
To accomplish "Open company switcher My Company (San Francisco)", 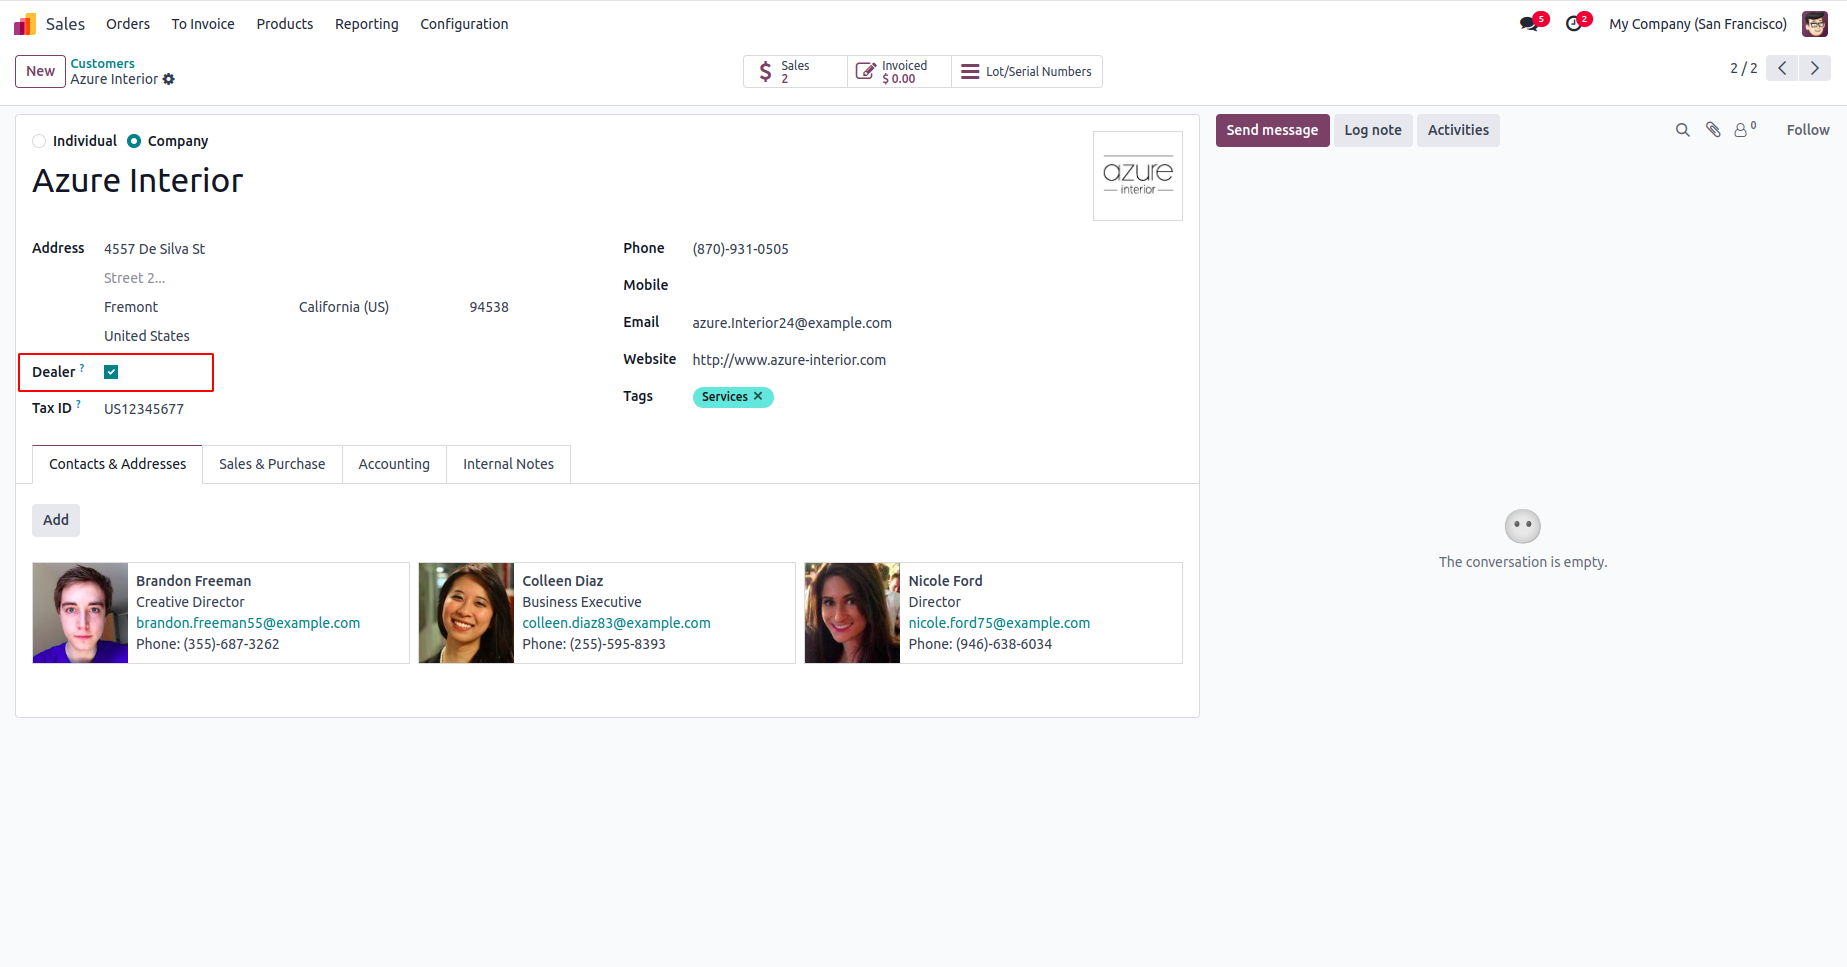I will coord(1698,24).
